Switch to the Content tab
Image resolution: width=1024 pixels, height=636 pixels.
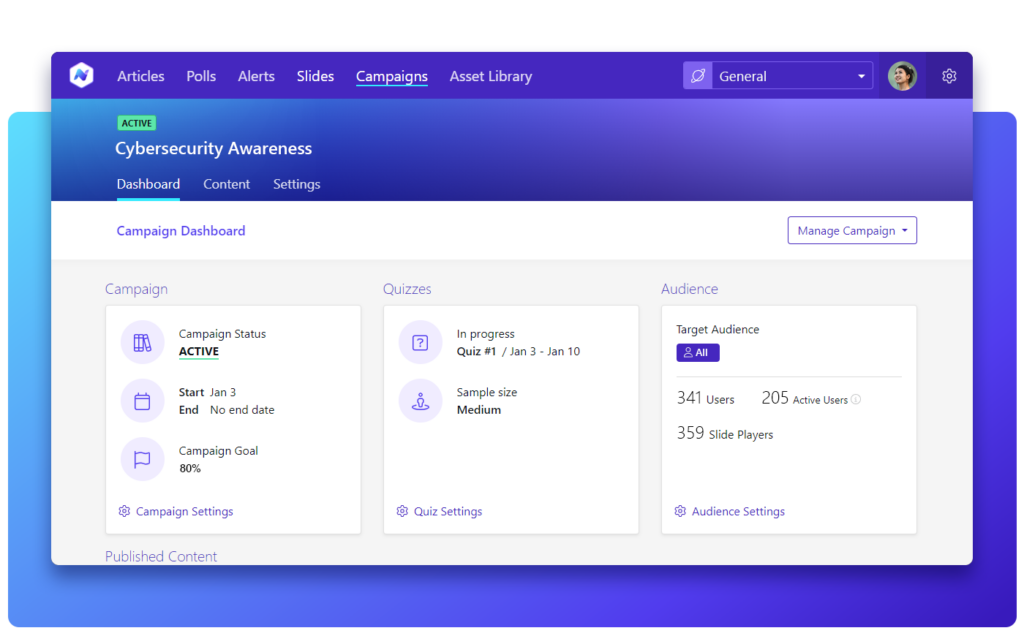tap(226, 184)
